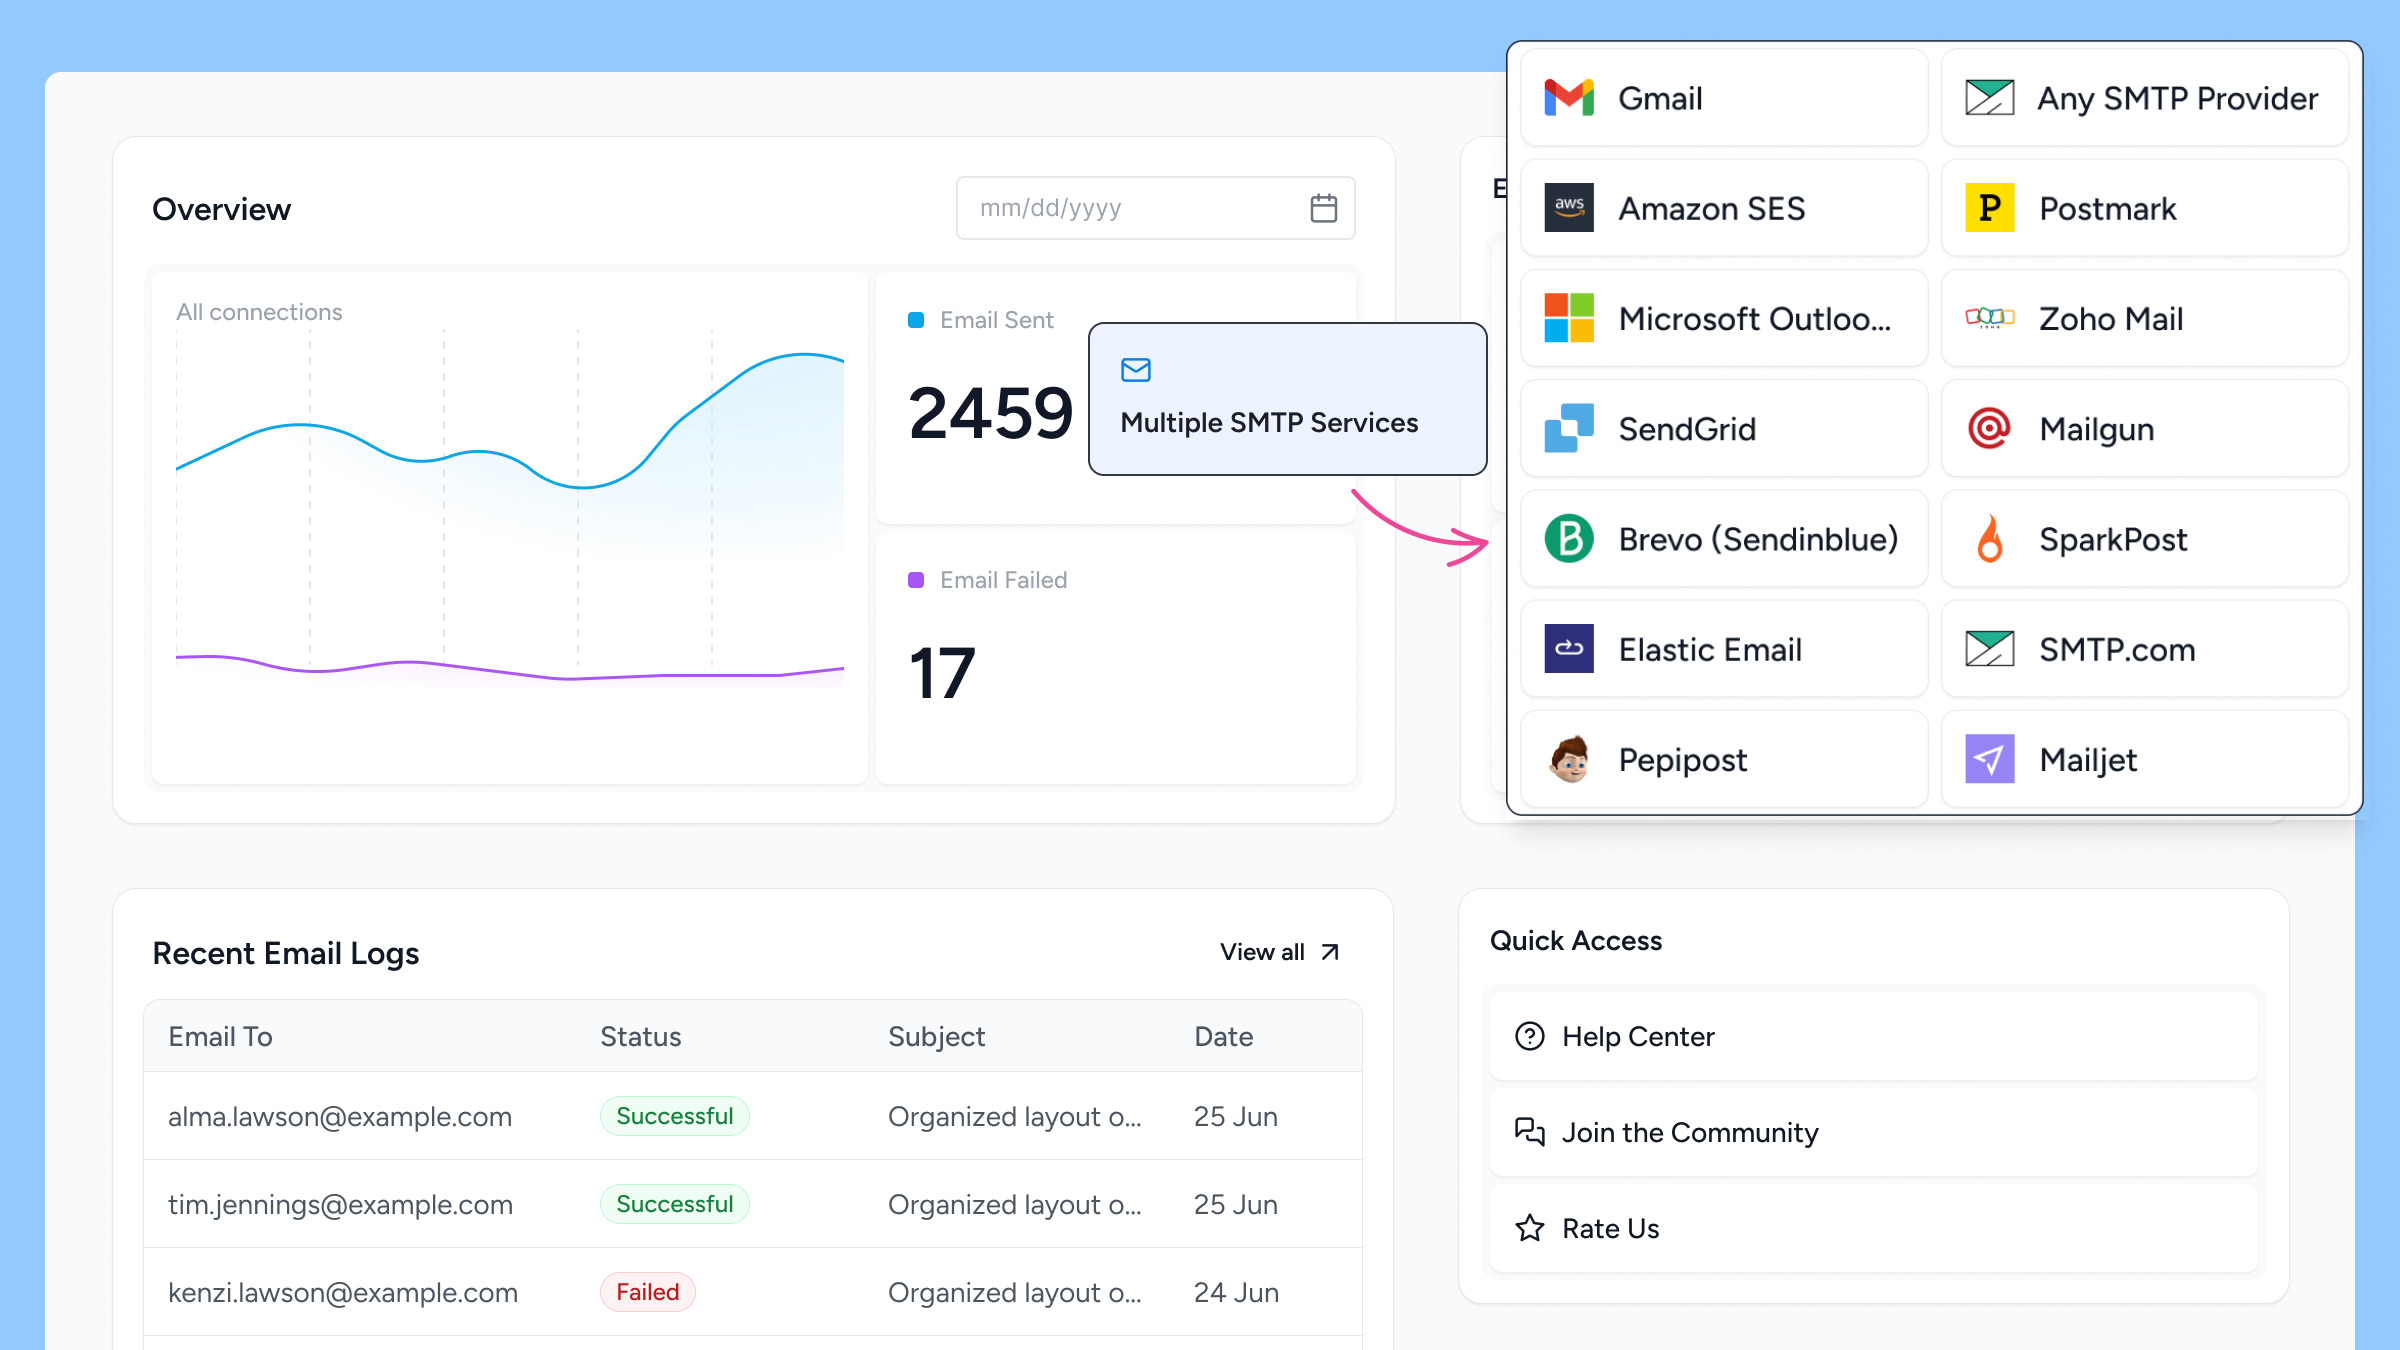Viewport: 2400px width, 1350px height.
Task: Click the Email To column header
Action: (220, 1036)
